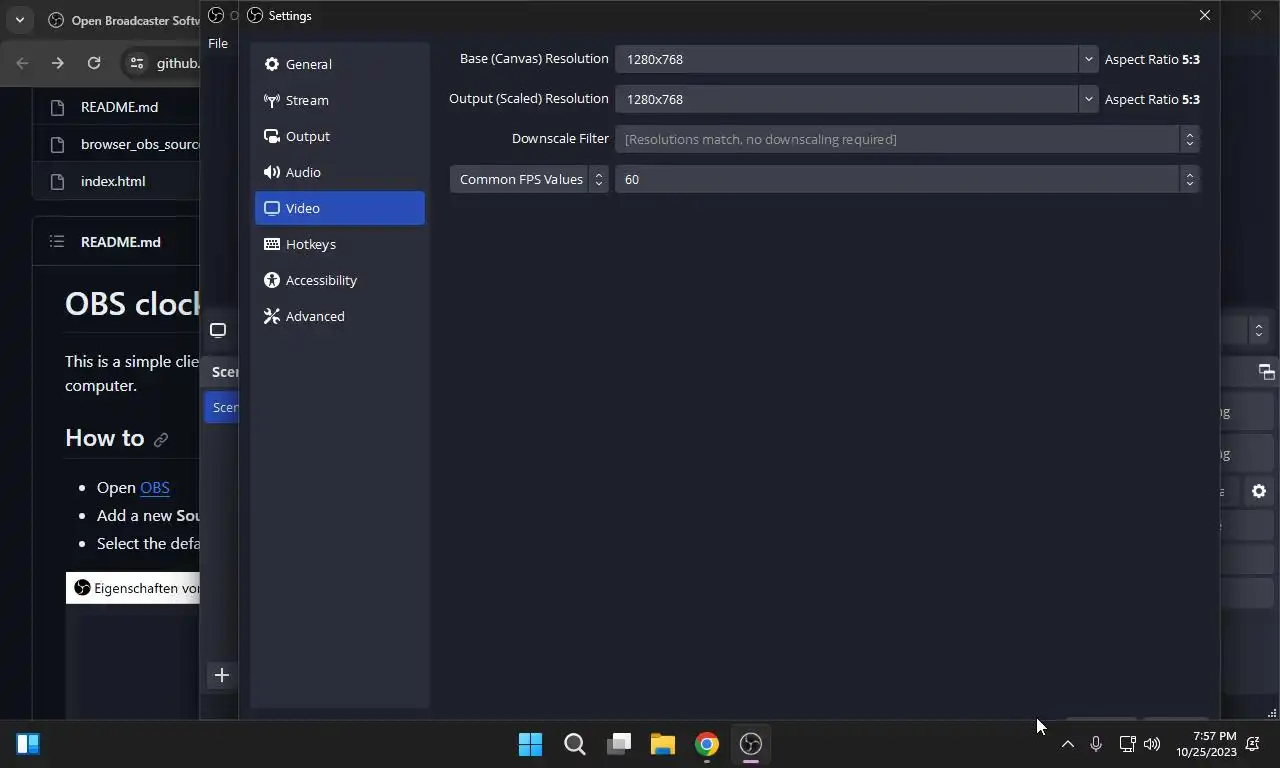1280x768 pixels.
Task: Select the Video settings category
Action: point(339,208)
